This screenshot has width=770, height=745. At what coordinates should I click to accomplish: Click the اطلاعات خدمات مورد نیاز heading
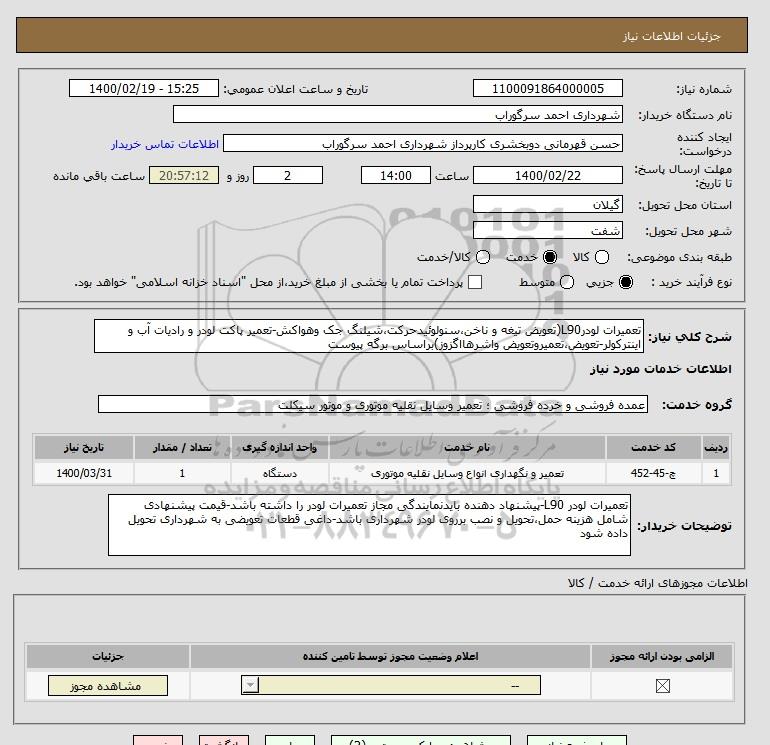[660, 369]
